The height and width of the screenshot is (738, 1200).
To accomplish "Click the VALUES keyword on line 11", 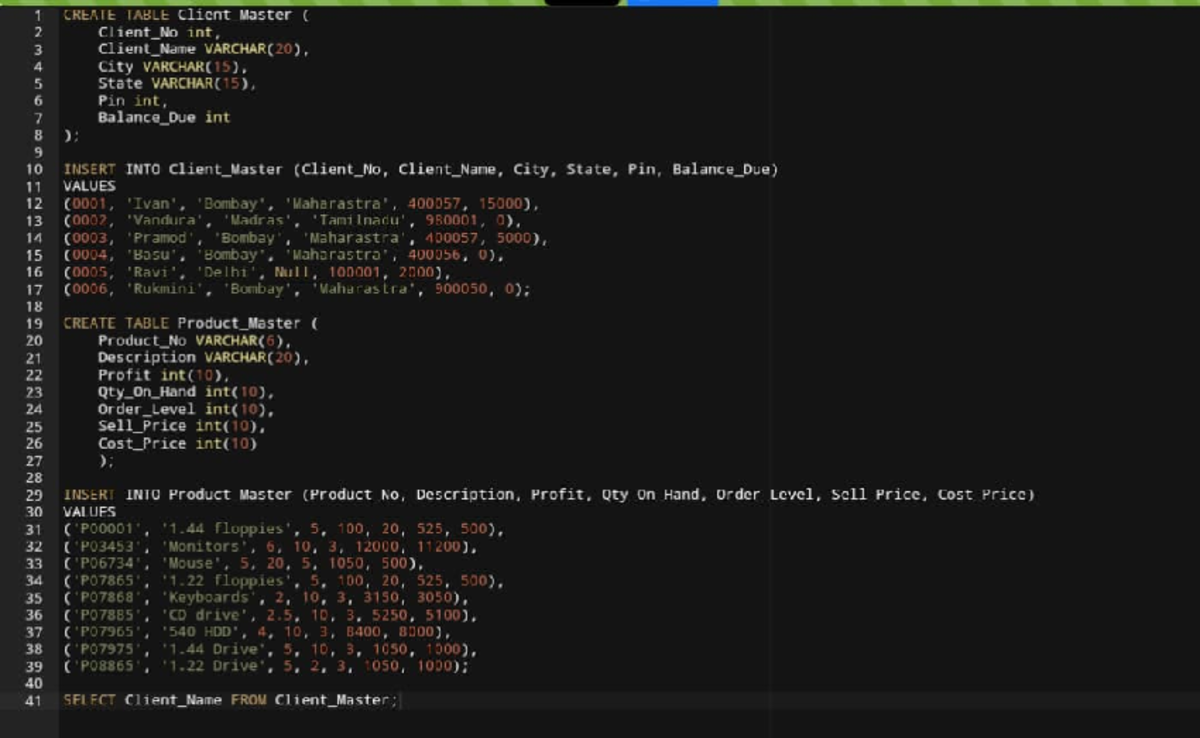I will [88, 186].
